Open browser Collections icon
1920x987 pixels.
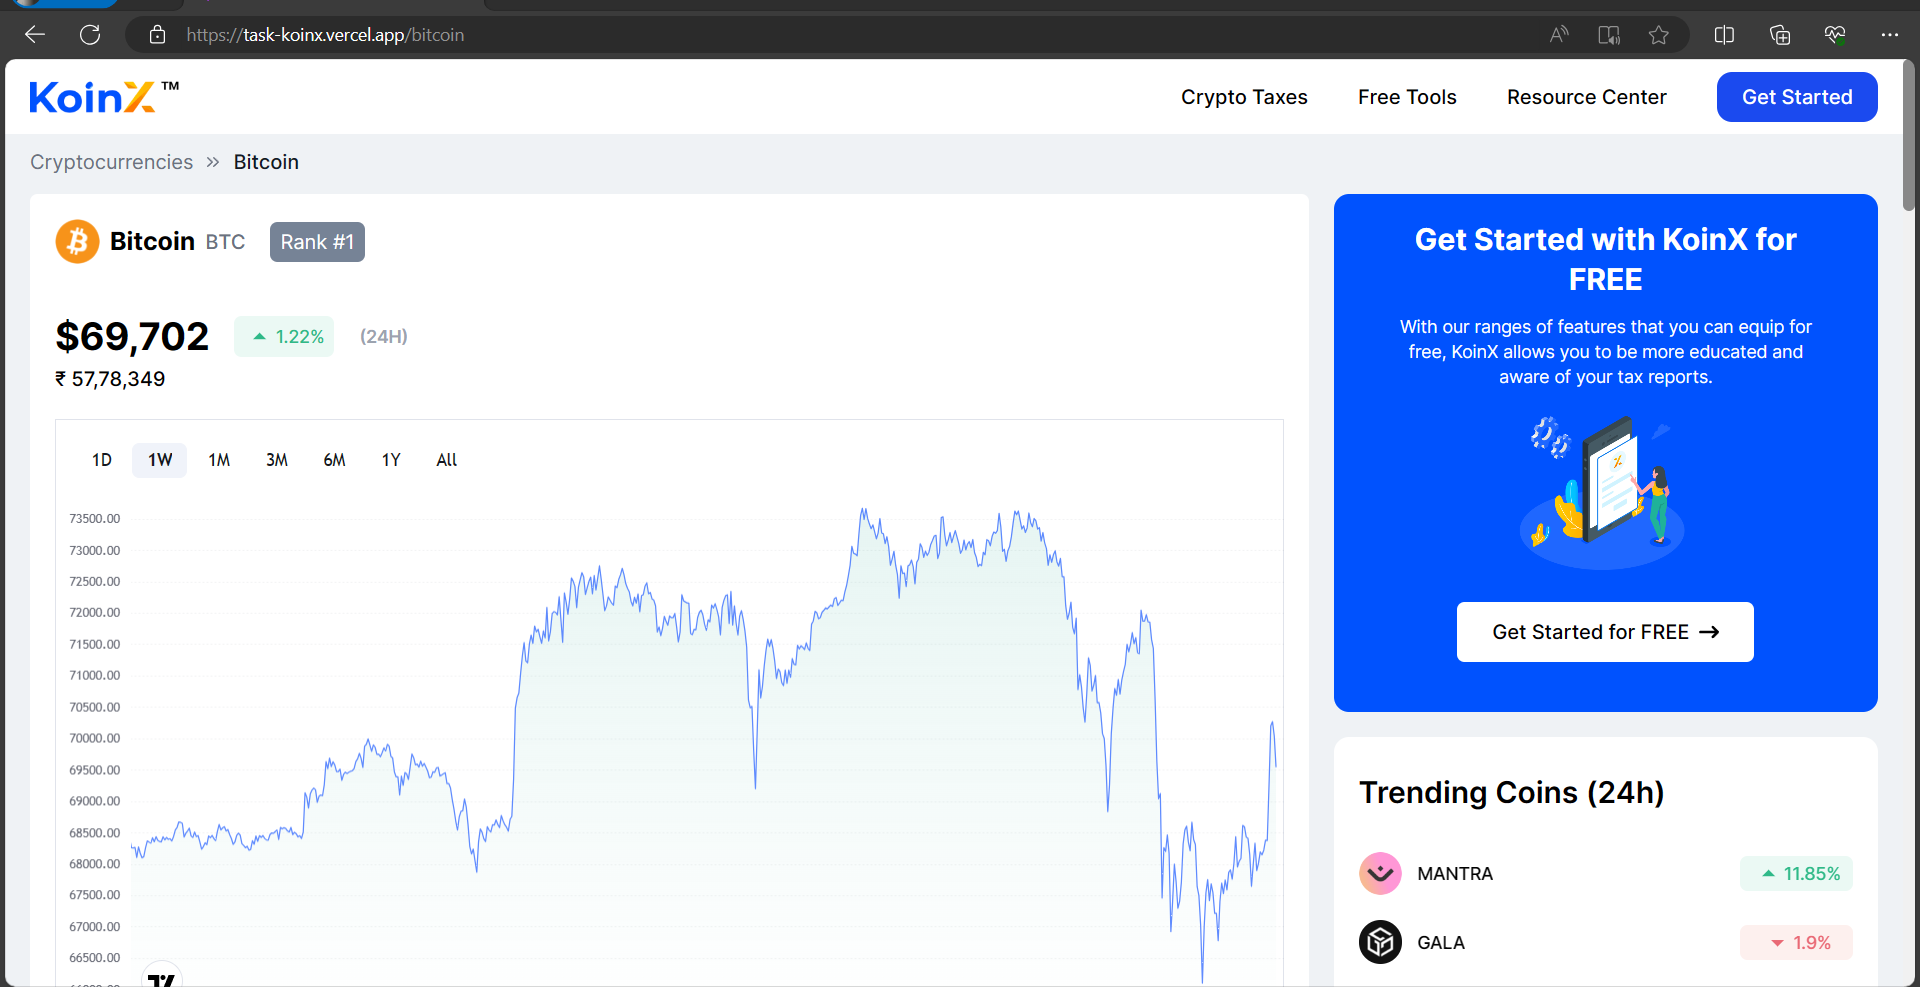pyautogui.click(x=1780, y=35)
